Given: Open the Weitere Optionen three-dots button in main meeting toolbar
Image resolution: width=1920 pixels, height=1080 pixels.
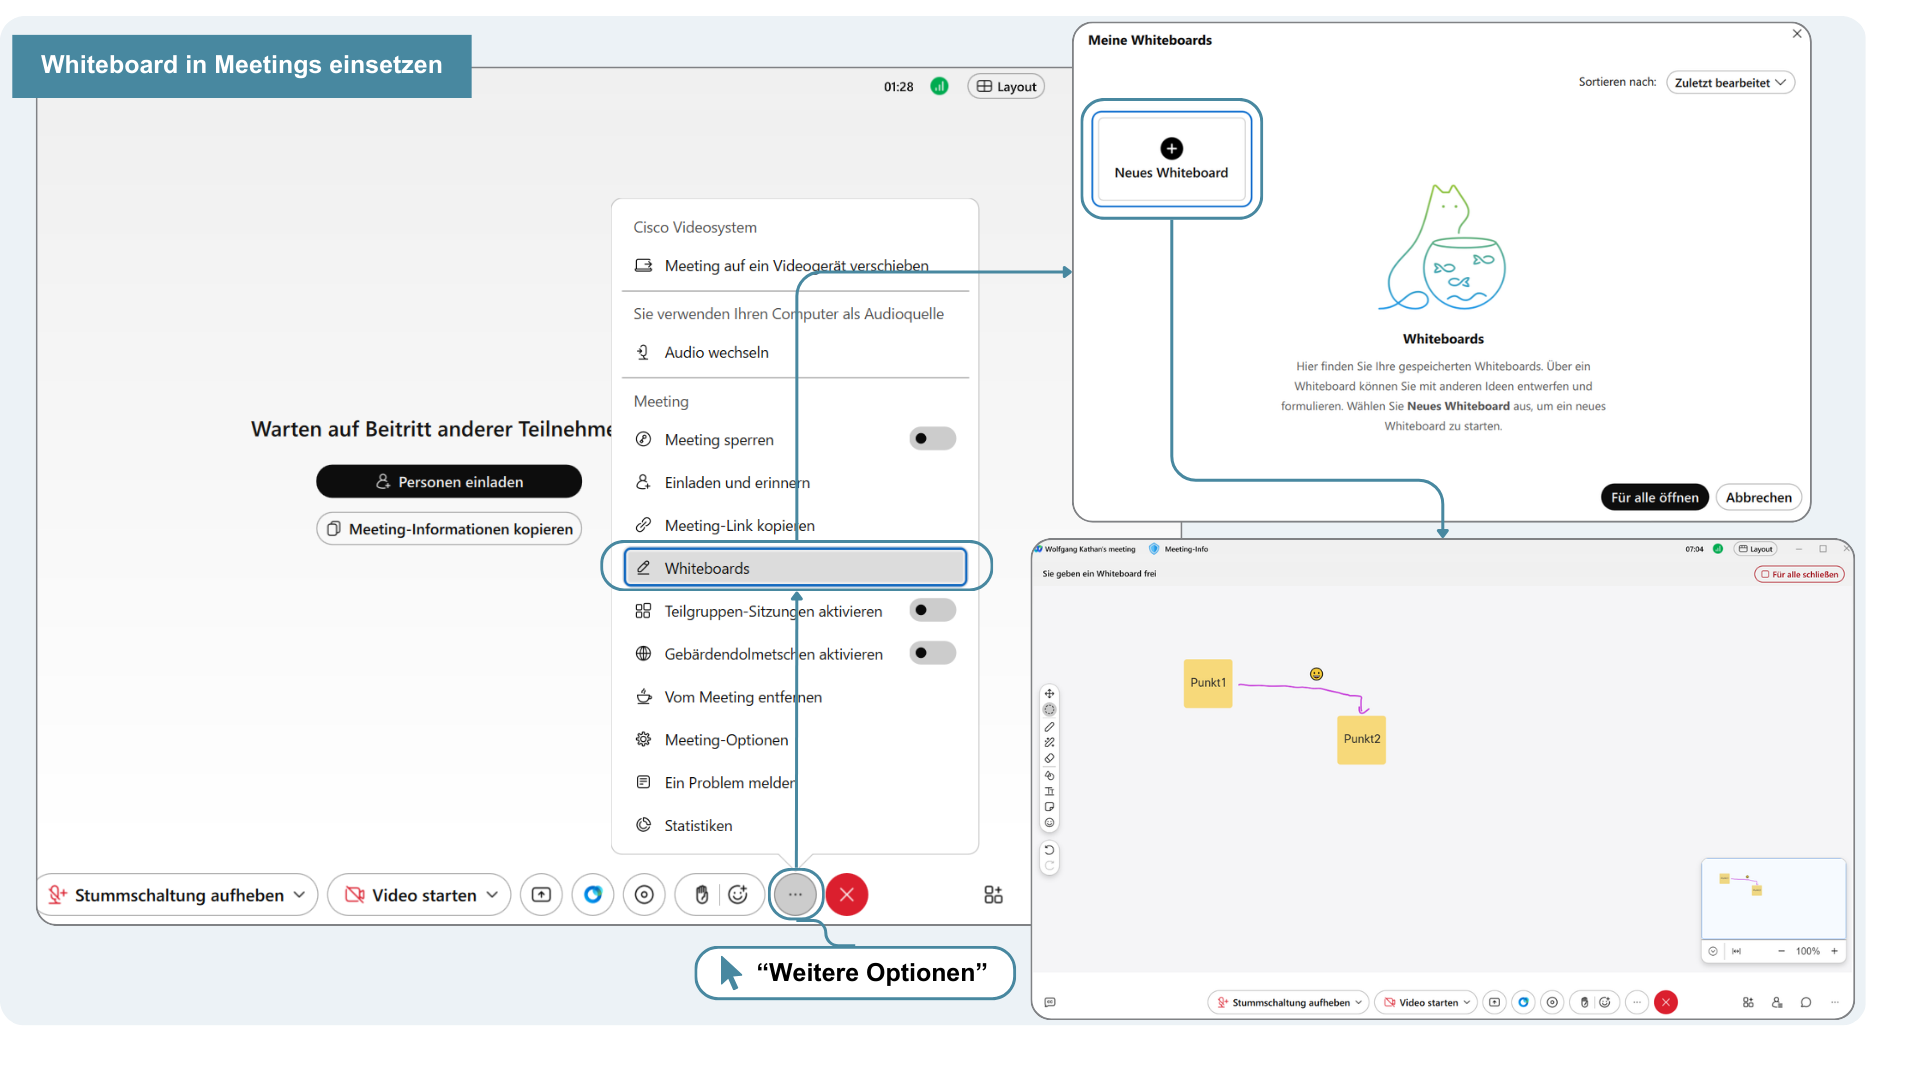Looking at the screenshot, I should coord(795,895).
